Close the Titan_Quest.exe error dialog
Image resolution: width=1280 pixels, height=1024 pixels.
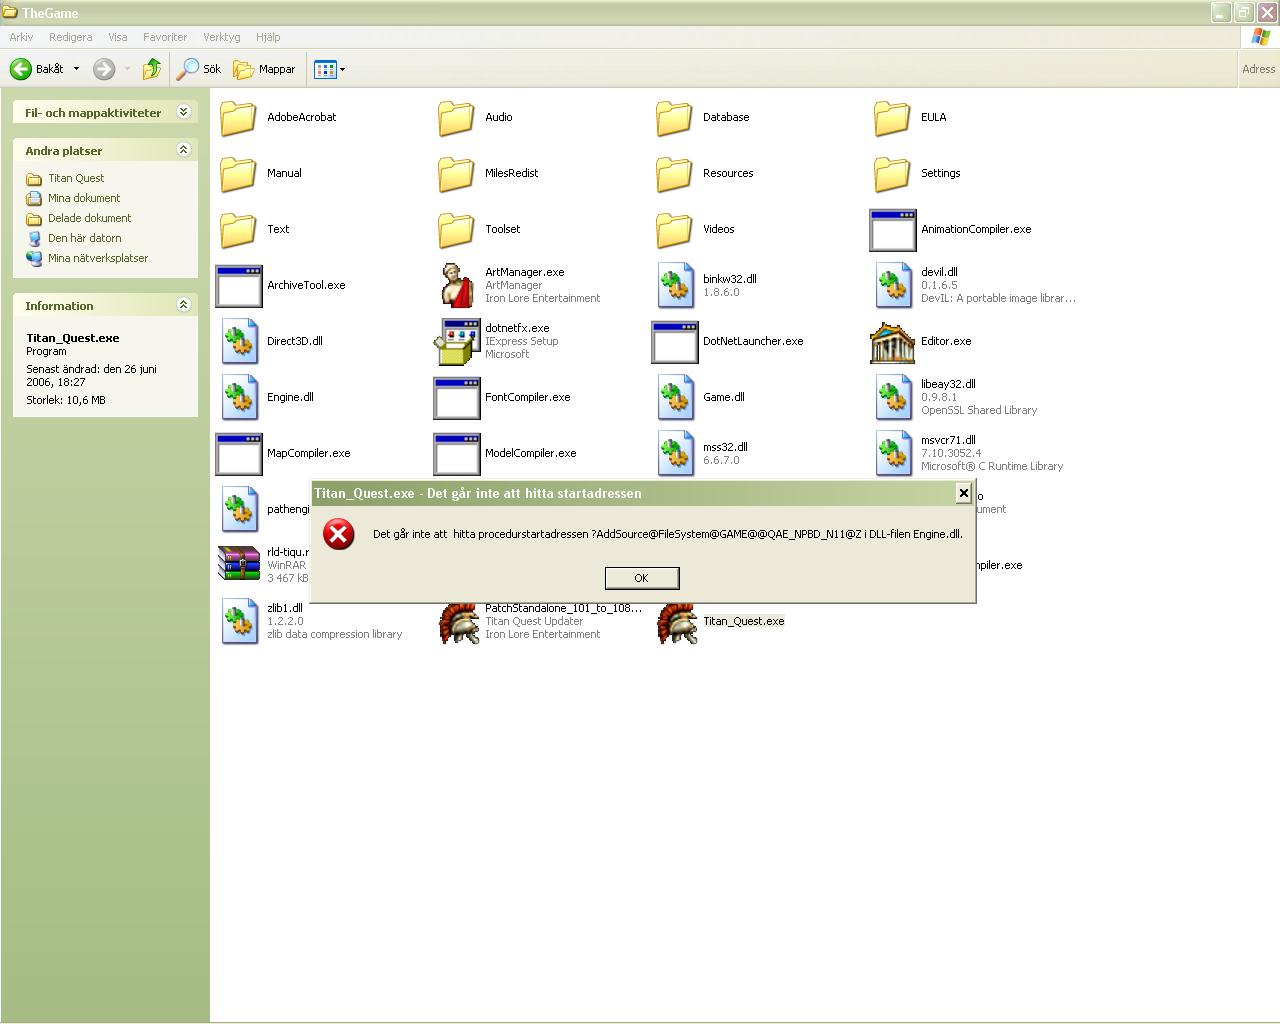tap(963, 493)
